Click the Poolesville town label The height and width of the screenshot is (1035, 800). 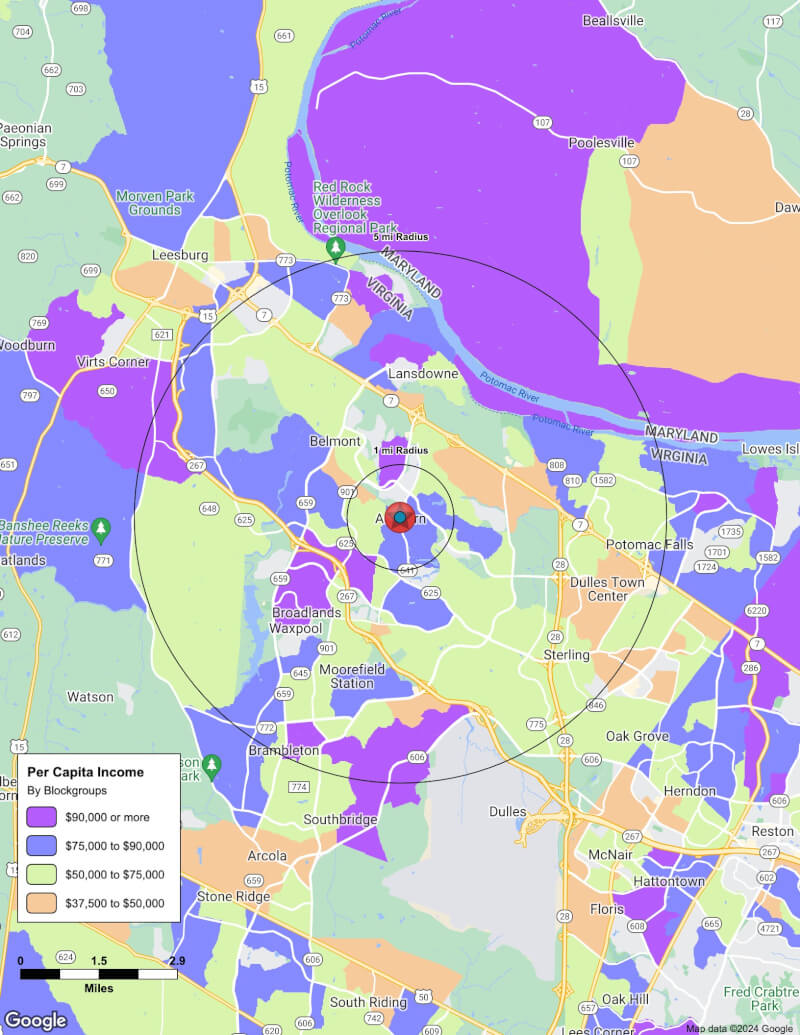click(x=602, y=143)
